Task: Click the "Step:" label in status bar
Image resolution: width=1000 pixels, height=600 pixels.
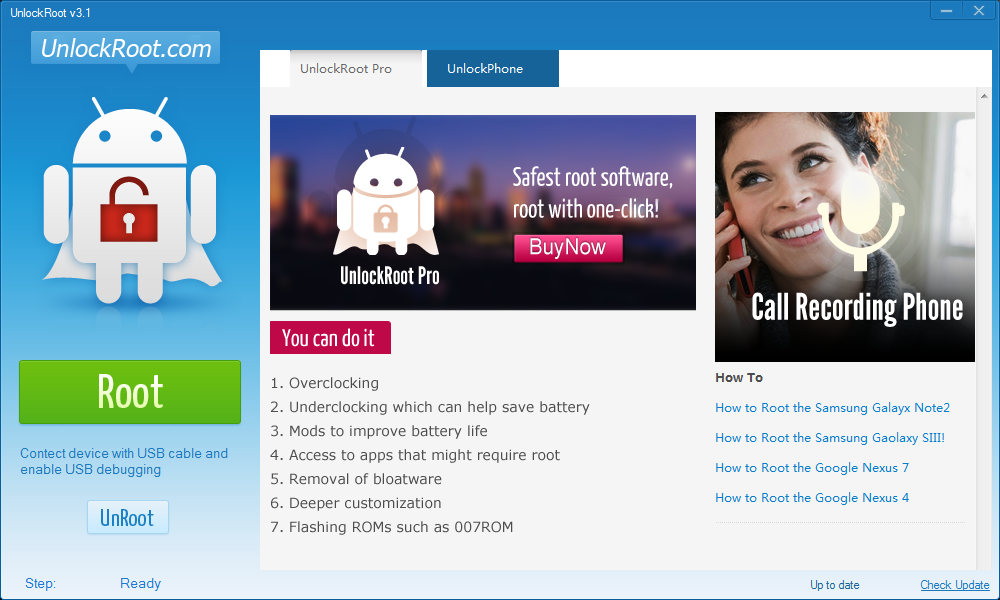Action: point(40,583)
